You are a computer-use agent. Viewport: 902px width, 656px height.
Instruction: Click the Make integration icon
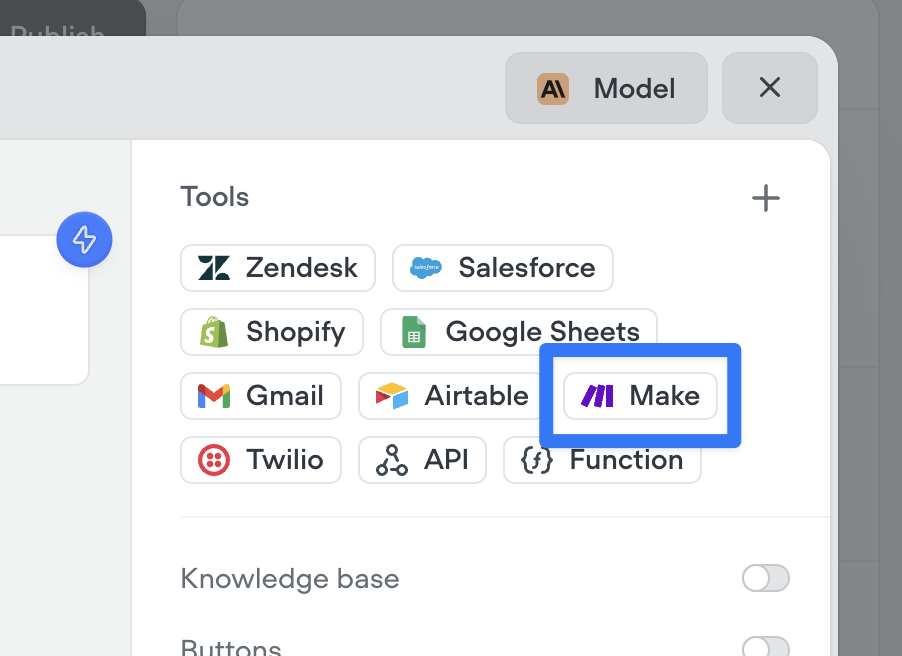tap(596, 396)
